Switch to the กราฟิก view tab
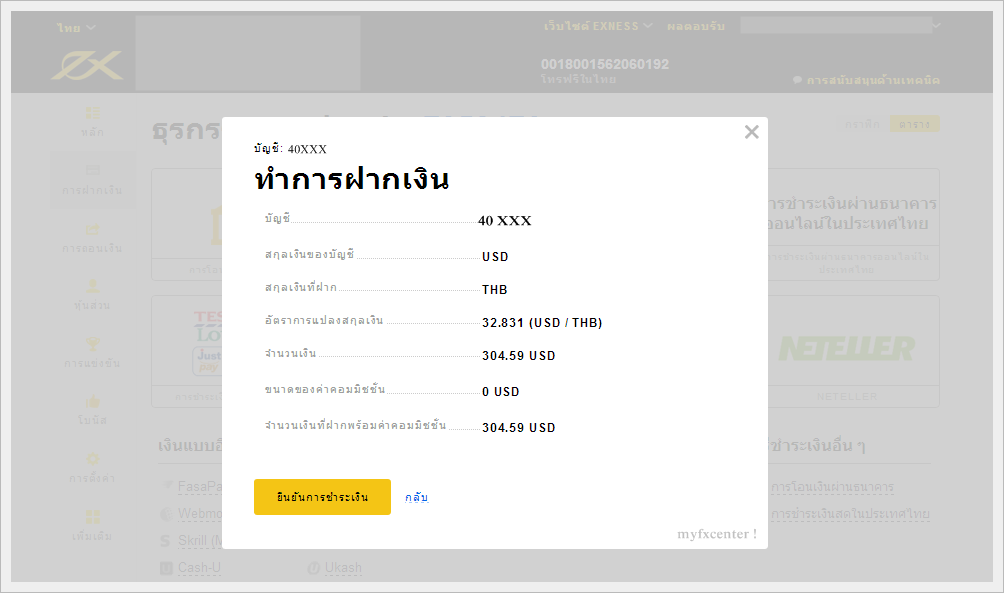 tap(862, 124)
